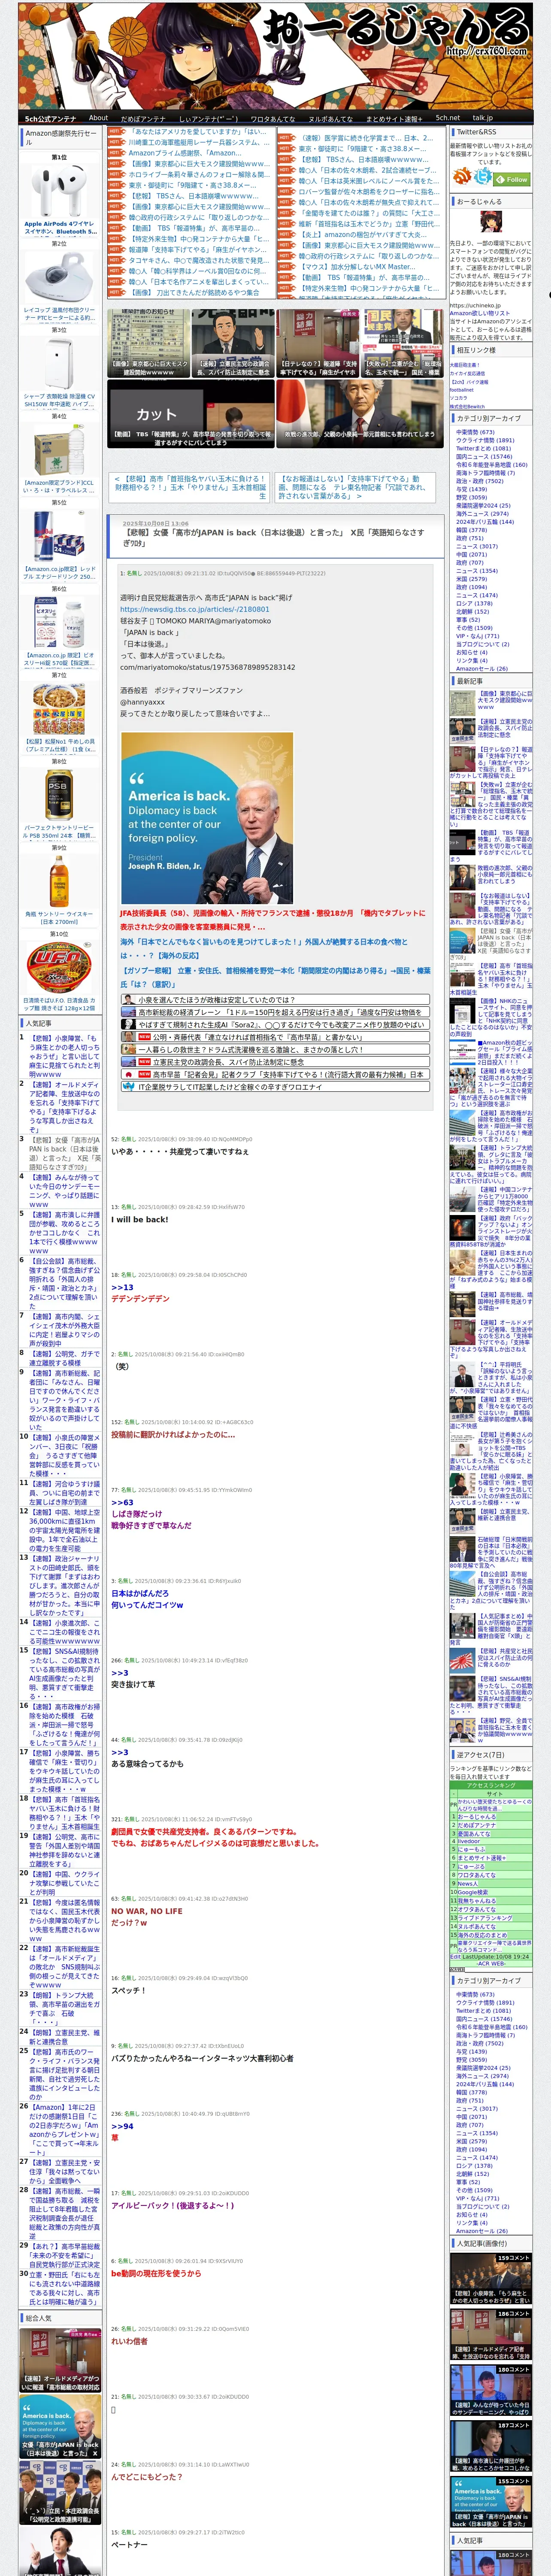Open mutual link footballnet
The height and width of the screenshot is (2576, 551).
coord(462,390)
